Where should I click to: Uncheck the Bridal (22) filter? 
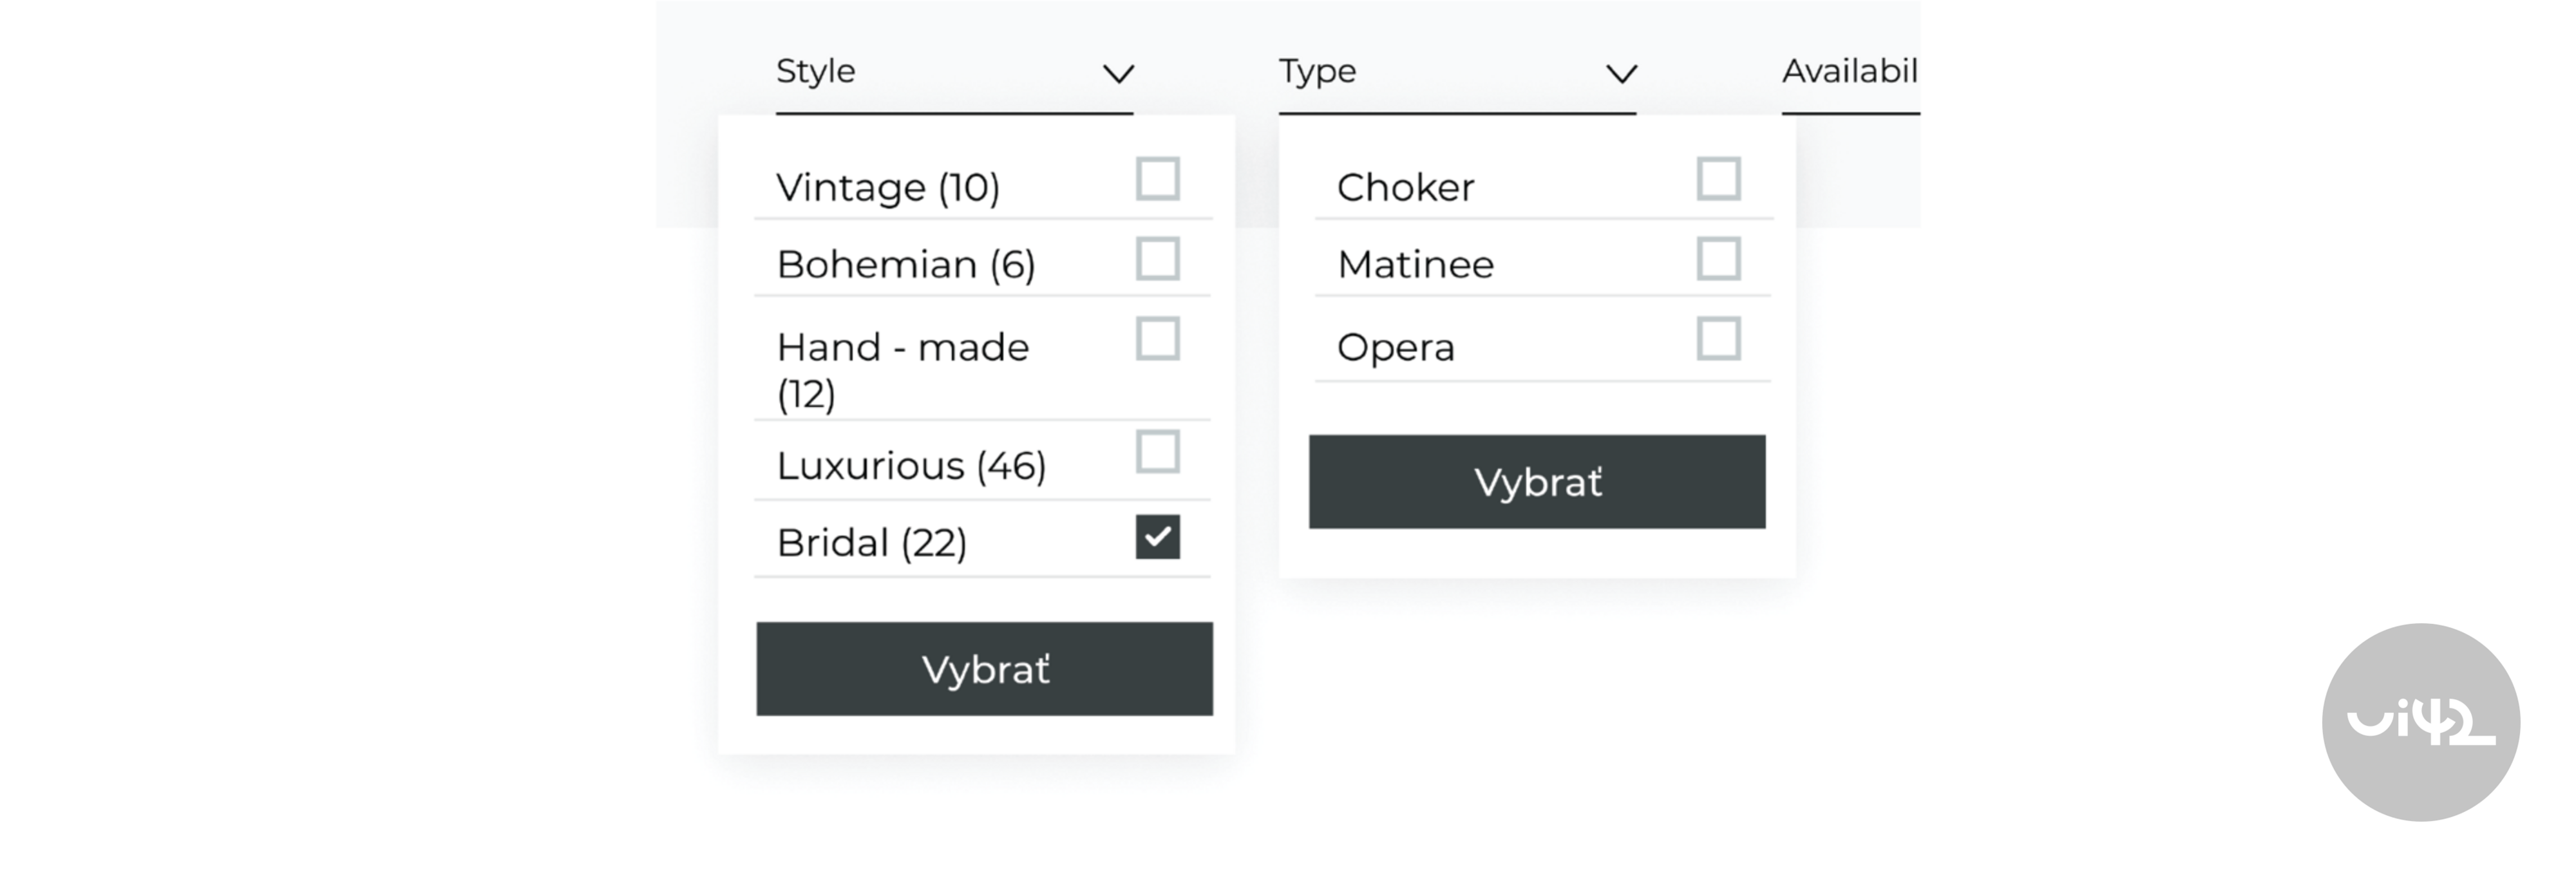pyautogui.click(x=1158, y=538)
